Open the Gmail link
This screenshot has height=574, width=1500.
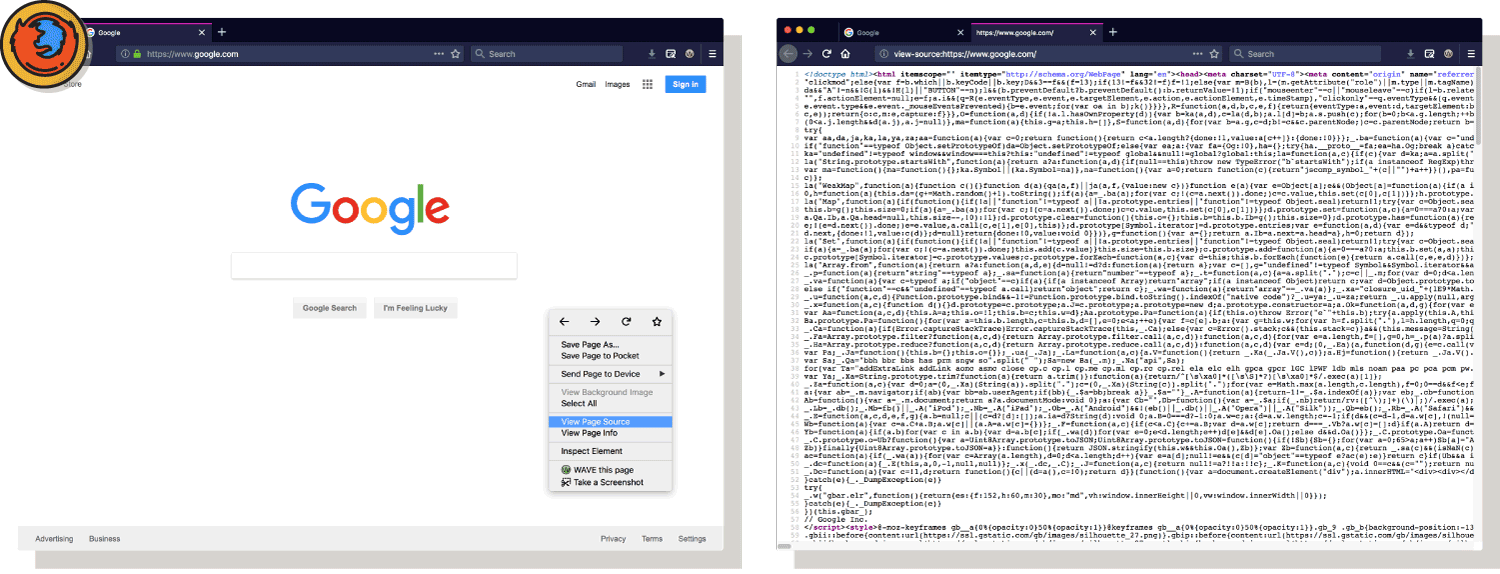click(586, 84)
